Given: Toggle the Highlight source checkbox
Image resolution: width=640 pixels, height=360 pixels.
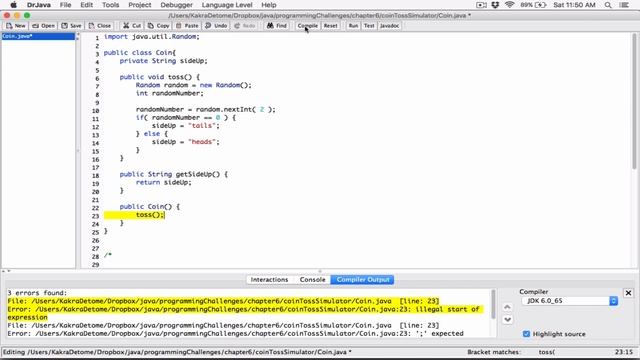Looking at the screenshot, I should [x=527, y=334].
